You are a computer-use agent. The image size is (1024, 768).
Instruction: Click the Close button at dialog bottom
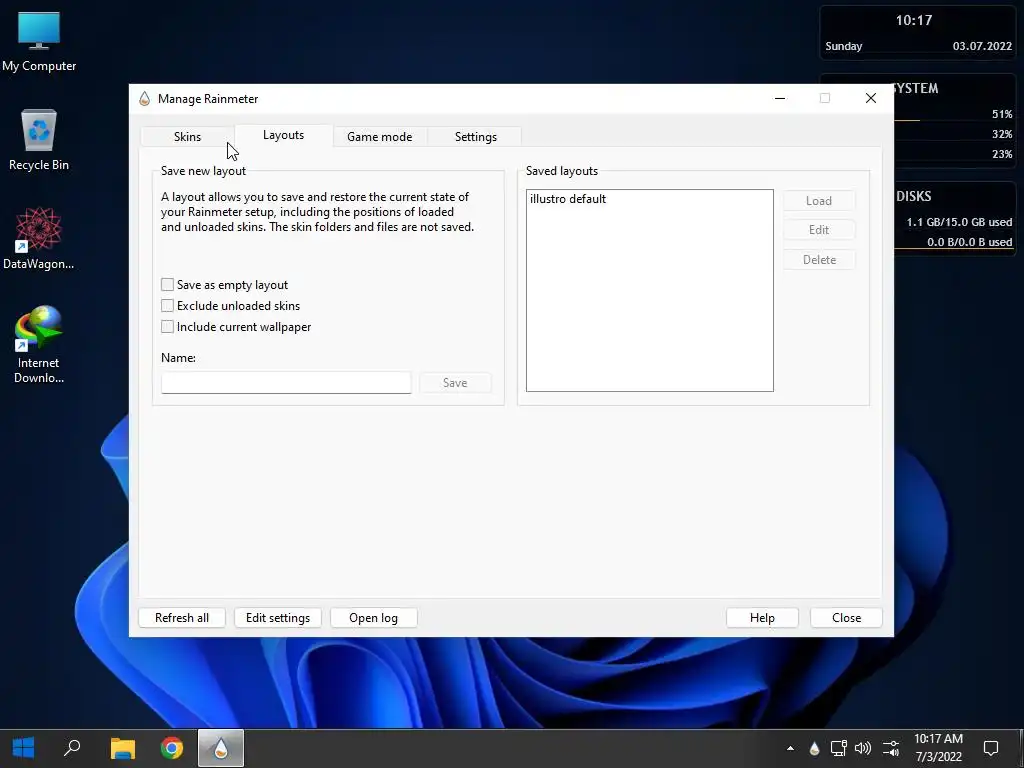(846, 618)
